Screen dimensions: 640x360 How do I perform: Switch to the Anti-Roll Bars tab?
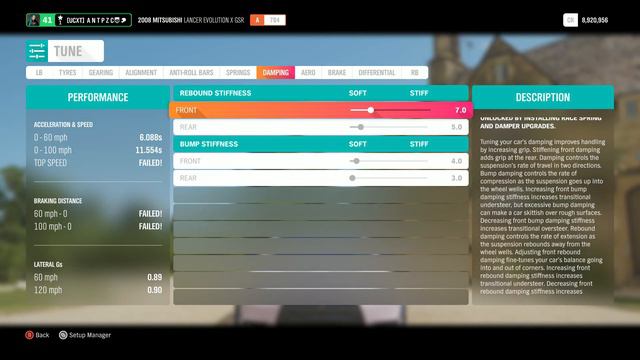point(191,73)
